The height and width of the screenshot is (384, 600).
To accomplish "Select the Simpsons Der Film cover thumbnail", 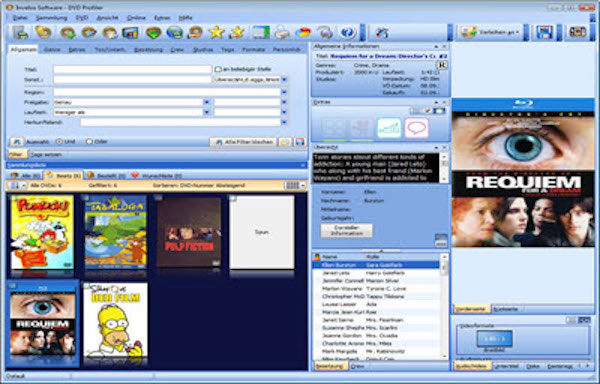I will 116,321.
